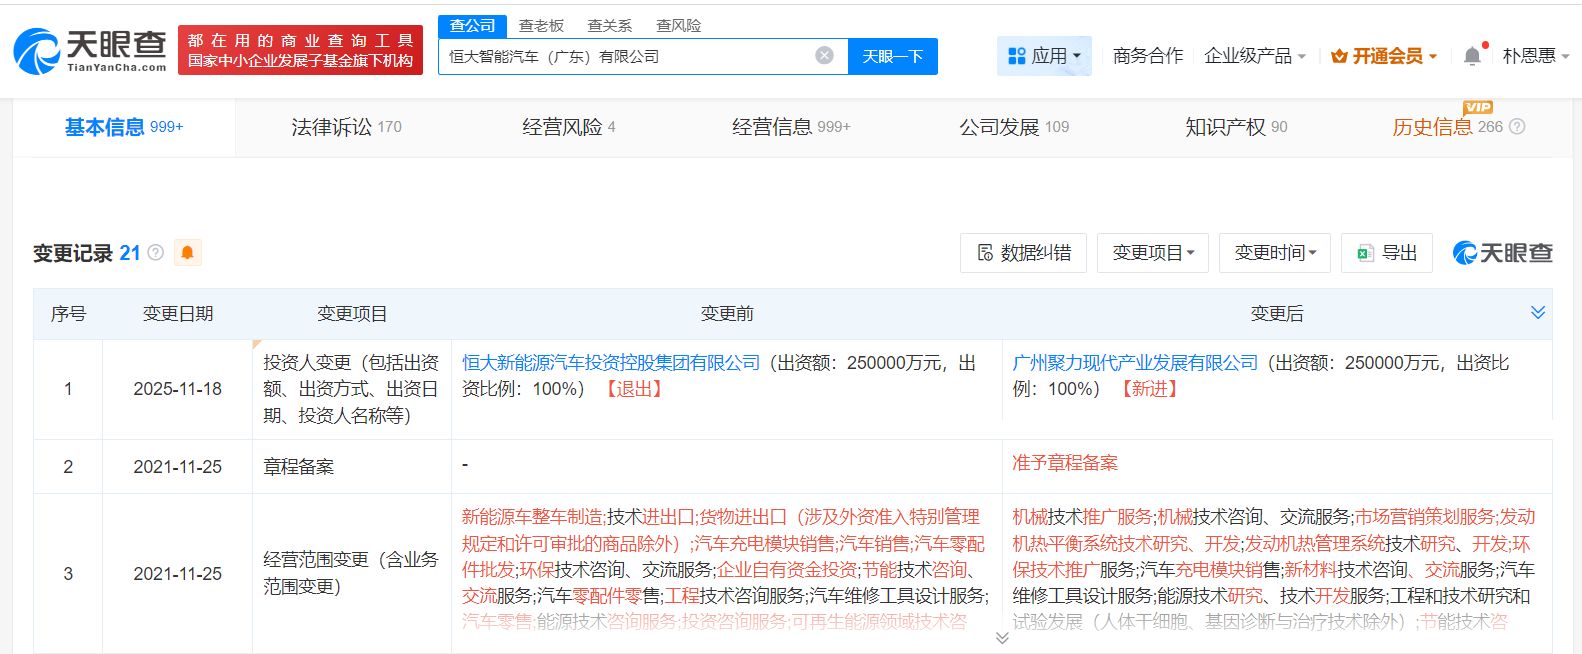
Task: Switch to the 基本信息 tab
Action: [124, 127]
